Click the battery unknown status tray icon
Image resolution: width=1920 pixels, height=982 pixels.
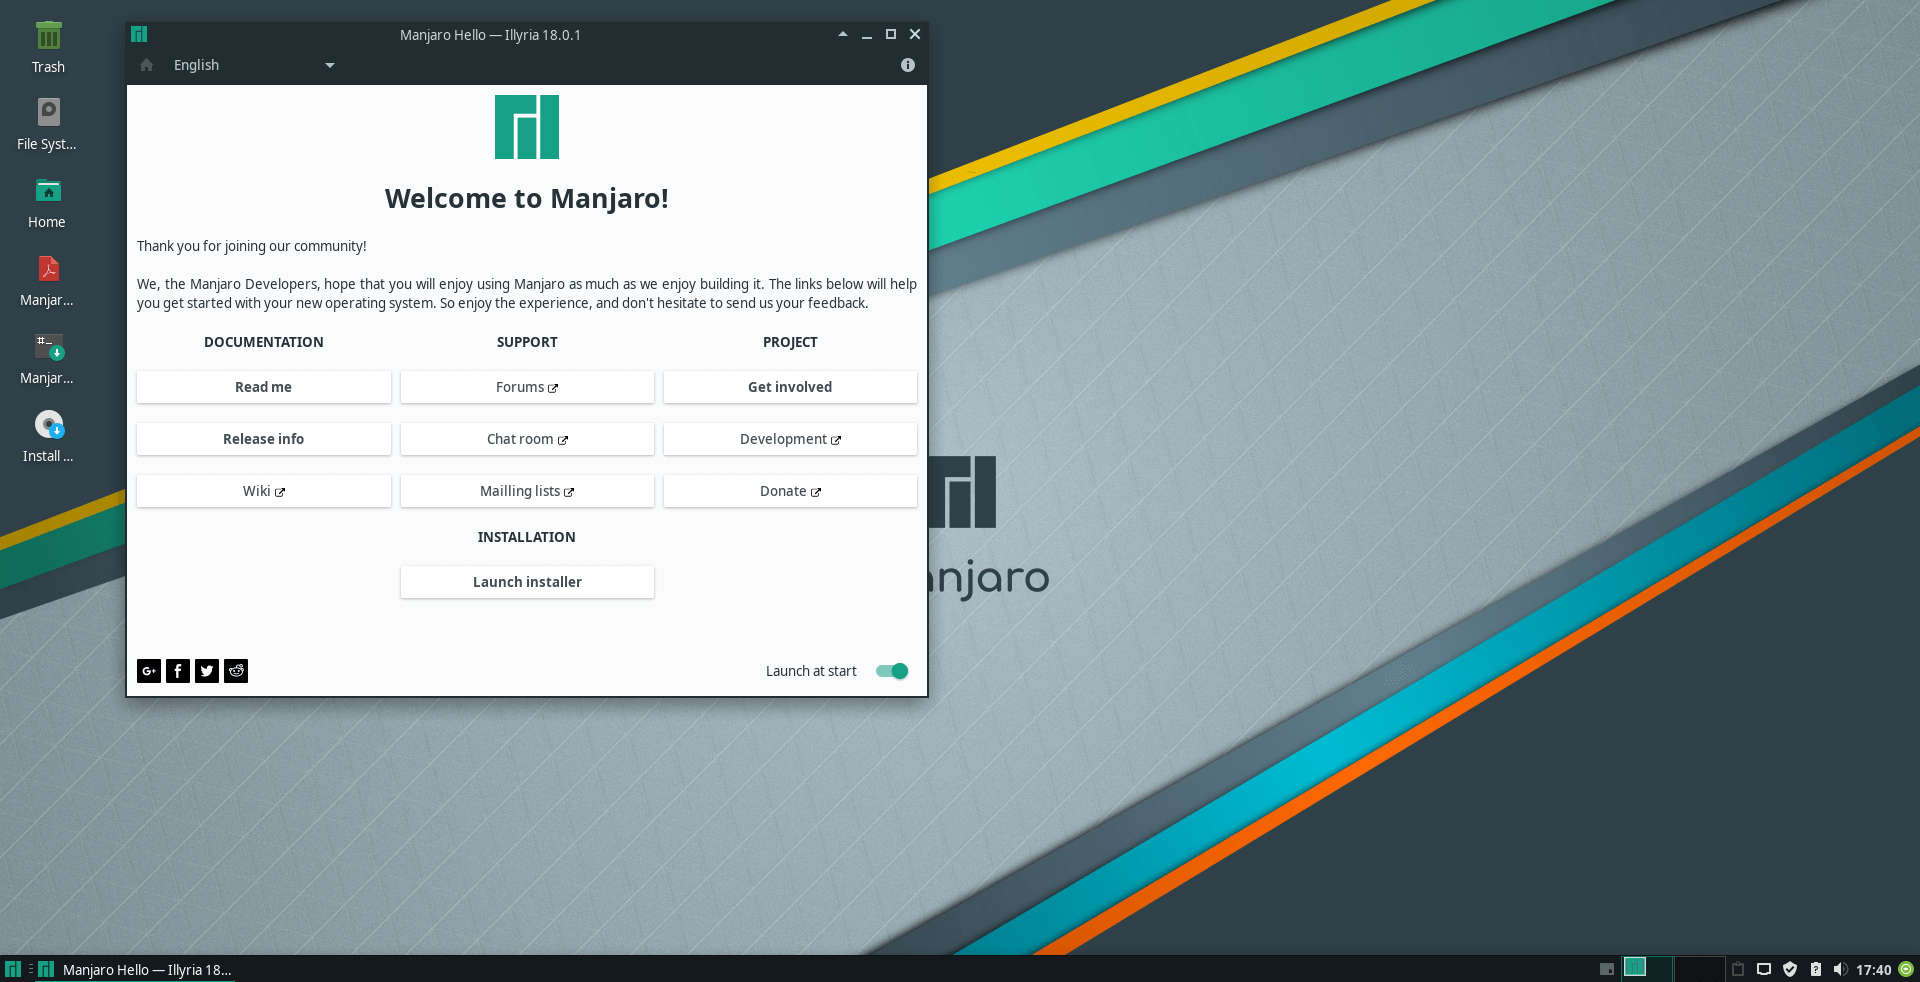pyautogui.click(x=1816, y=969)
